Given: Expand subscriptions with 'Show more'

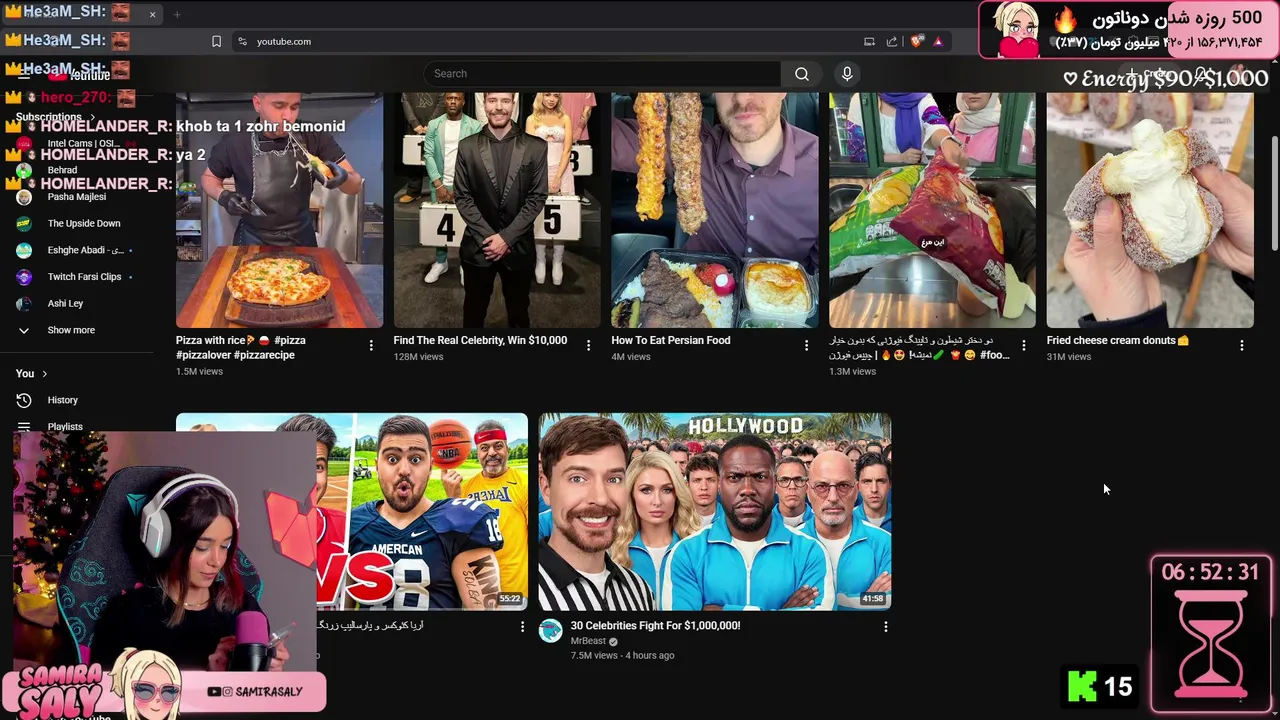Looking at the screenshot, I should coord(71,330).
